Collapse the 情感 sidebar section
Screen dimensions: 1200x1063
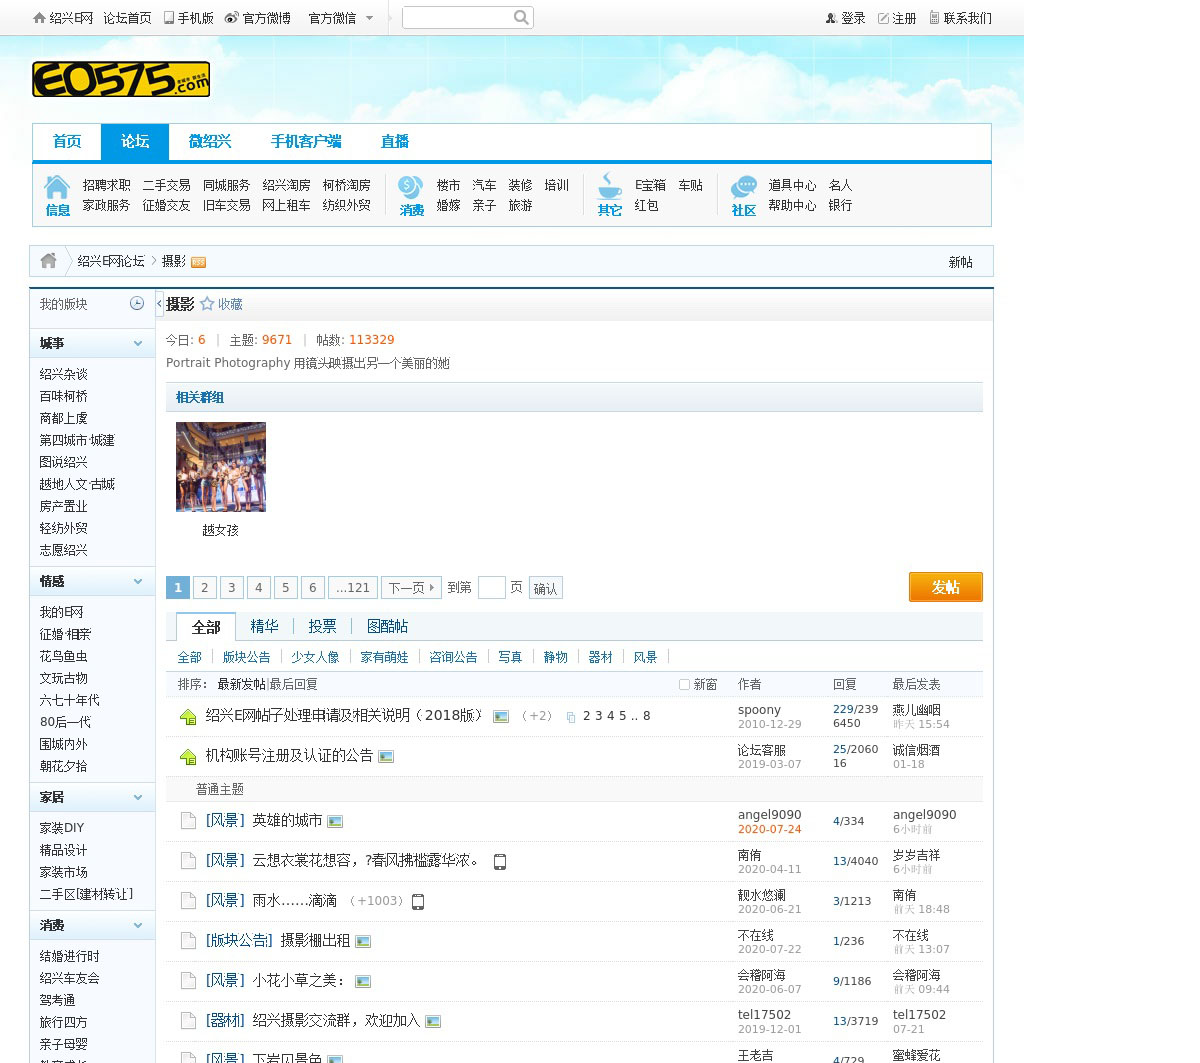point(138,581)
